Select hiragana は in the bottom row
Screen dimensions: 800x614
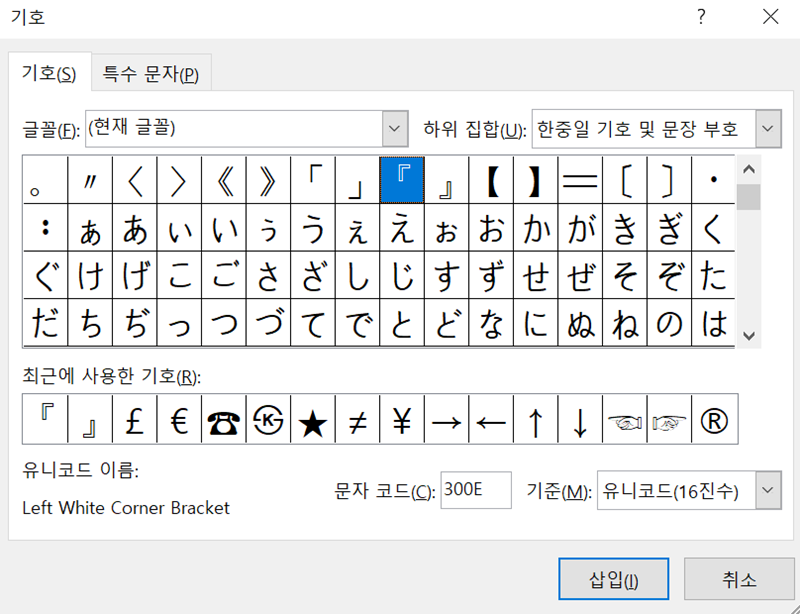[713, 323]
